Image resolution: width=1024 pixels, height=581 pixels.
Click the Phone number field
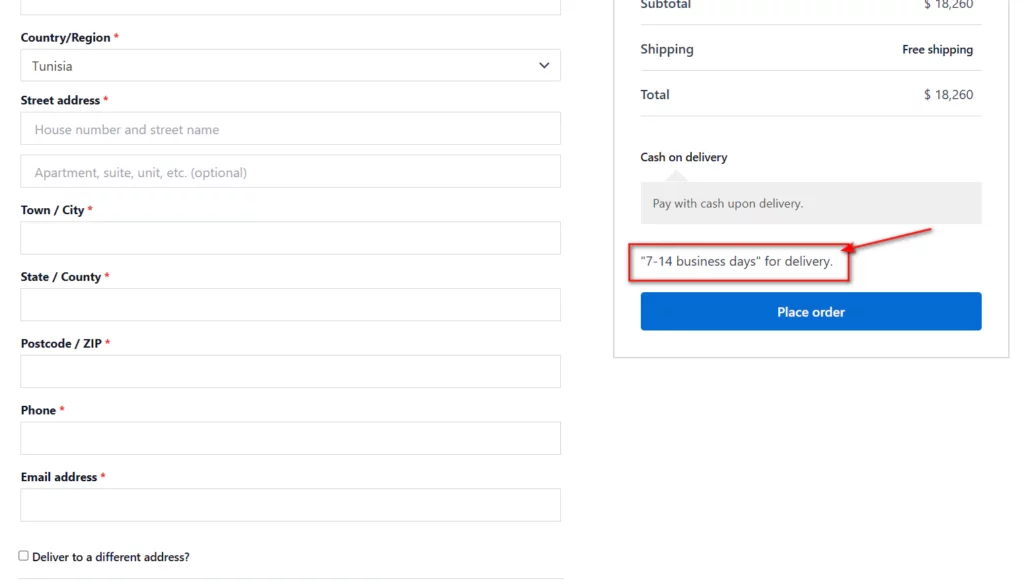[x=290, y=438]
